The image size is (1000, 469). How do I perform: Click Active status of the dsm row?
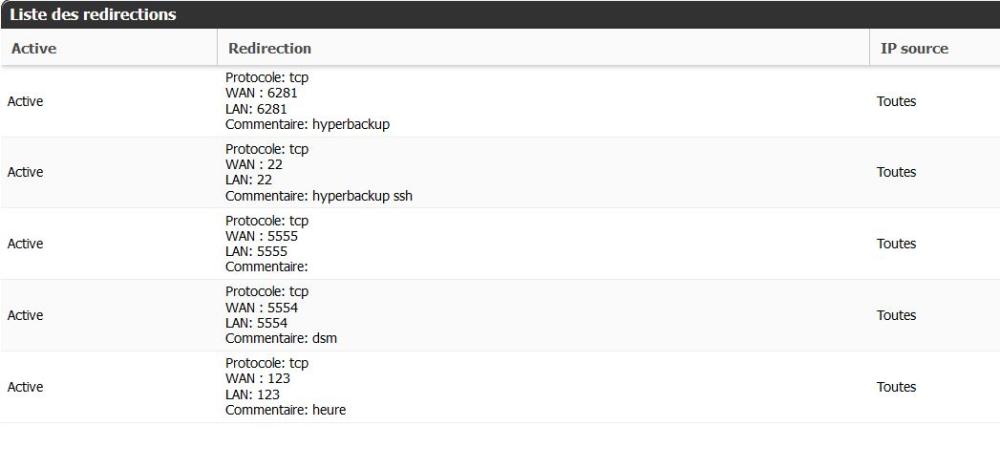point(25,315)
